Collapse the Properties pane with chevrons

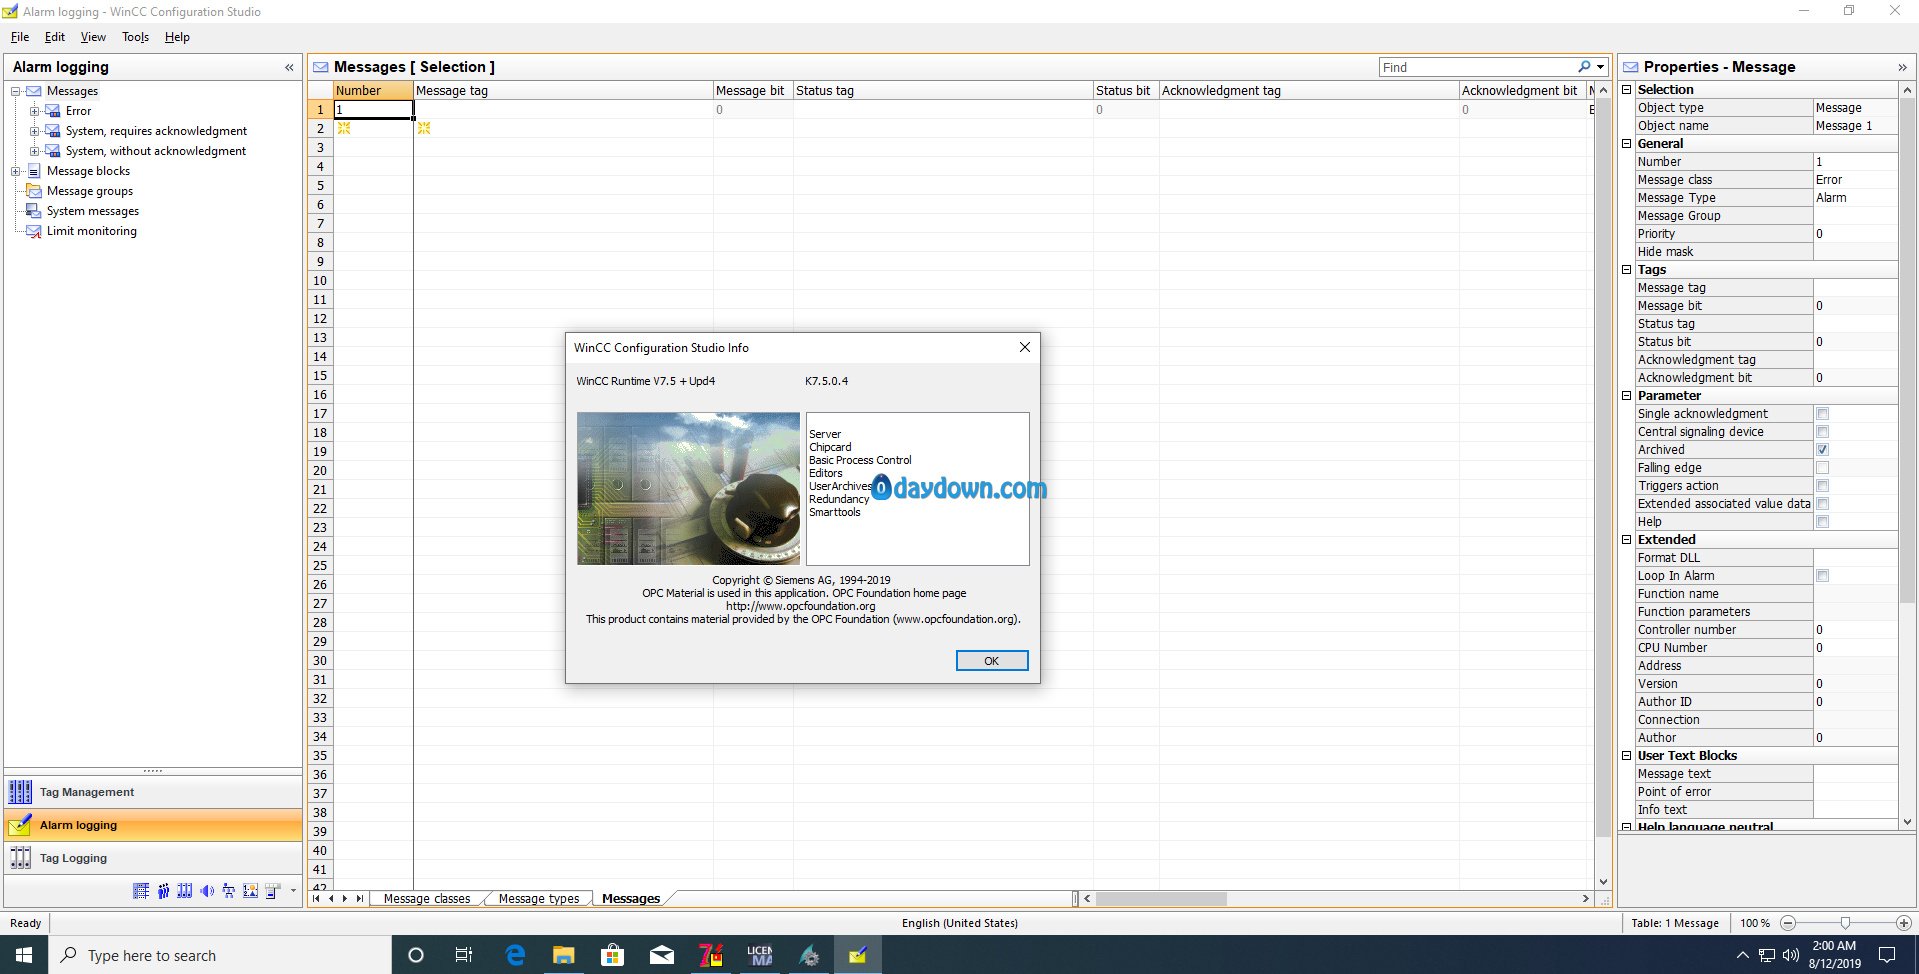(x=1901, y=68)
